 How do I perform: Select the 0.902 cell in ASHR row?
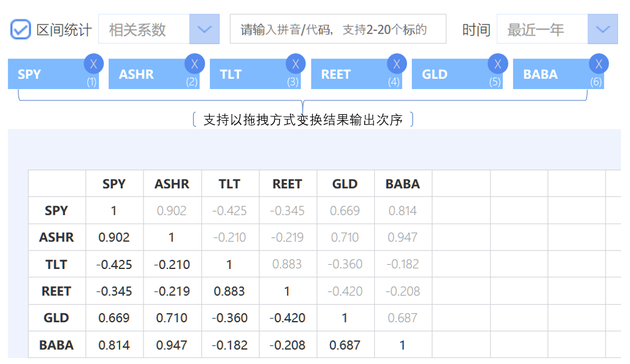114,237
